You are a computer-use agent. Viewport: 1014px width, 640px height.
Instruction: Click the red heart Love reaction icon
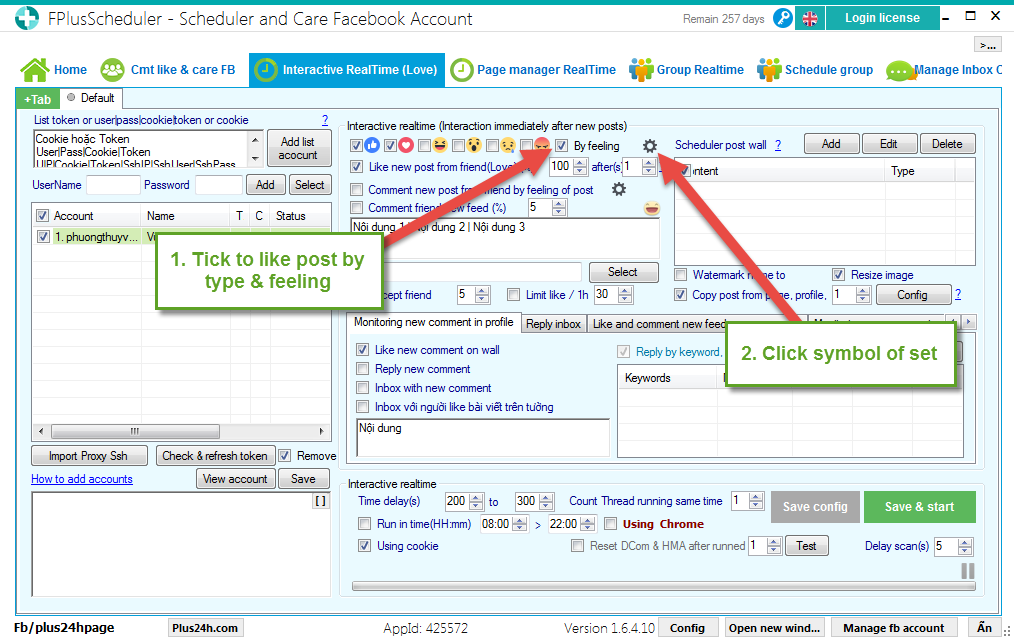(405, 145)
